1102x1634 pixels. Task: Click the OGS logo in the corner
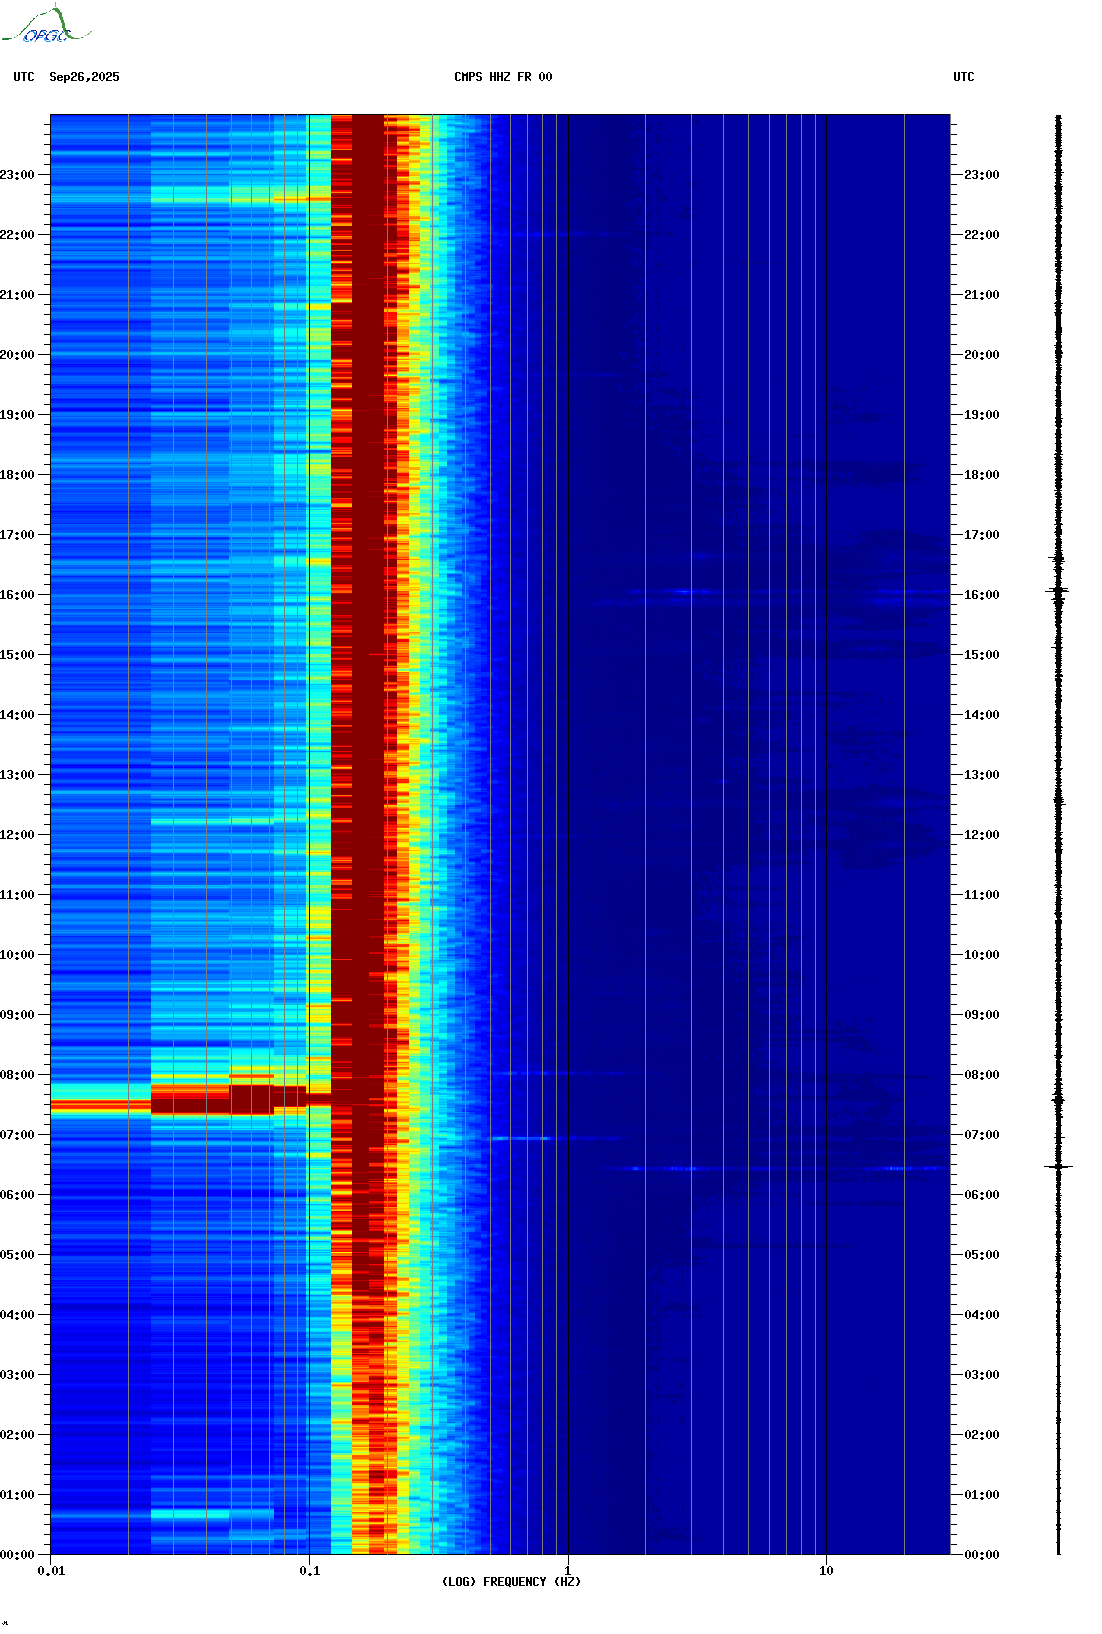coord(45,26)
